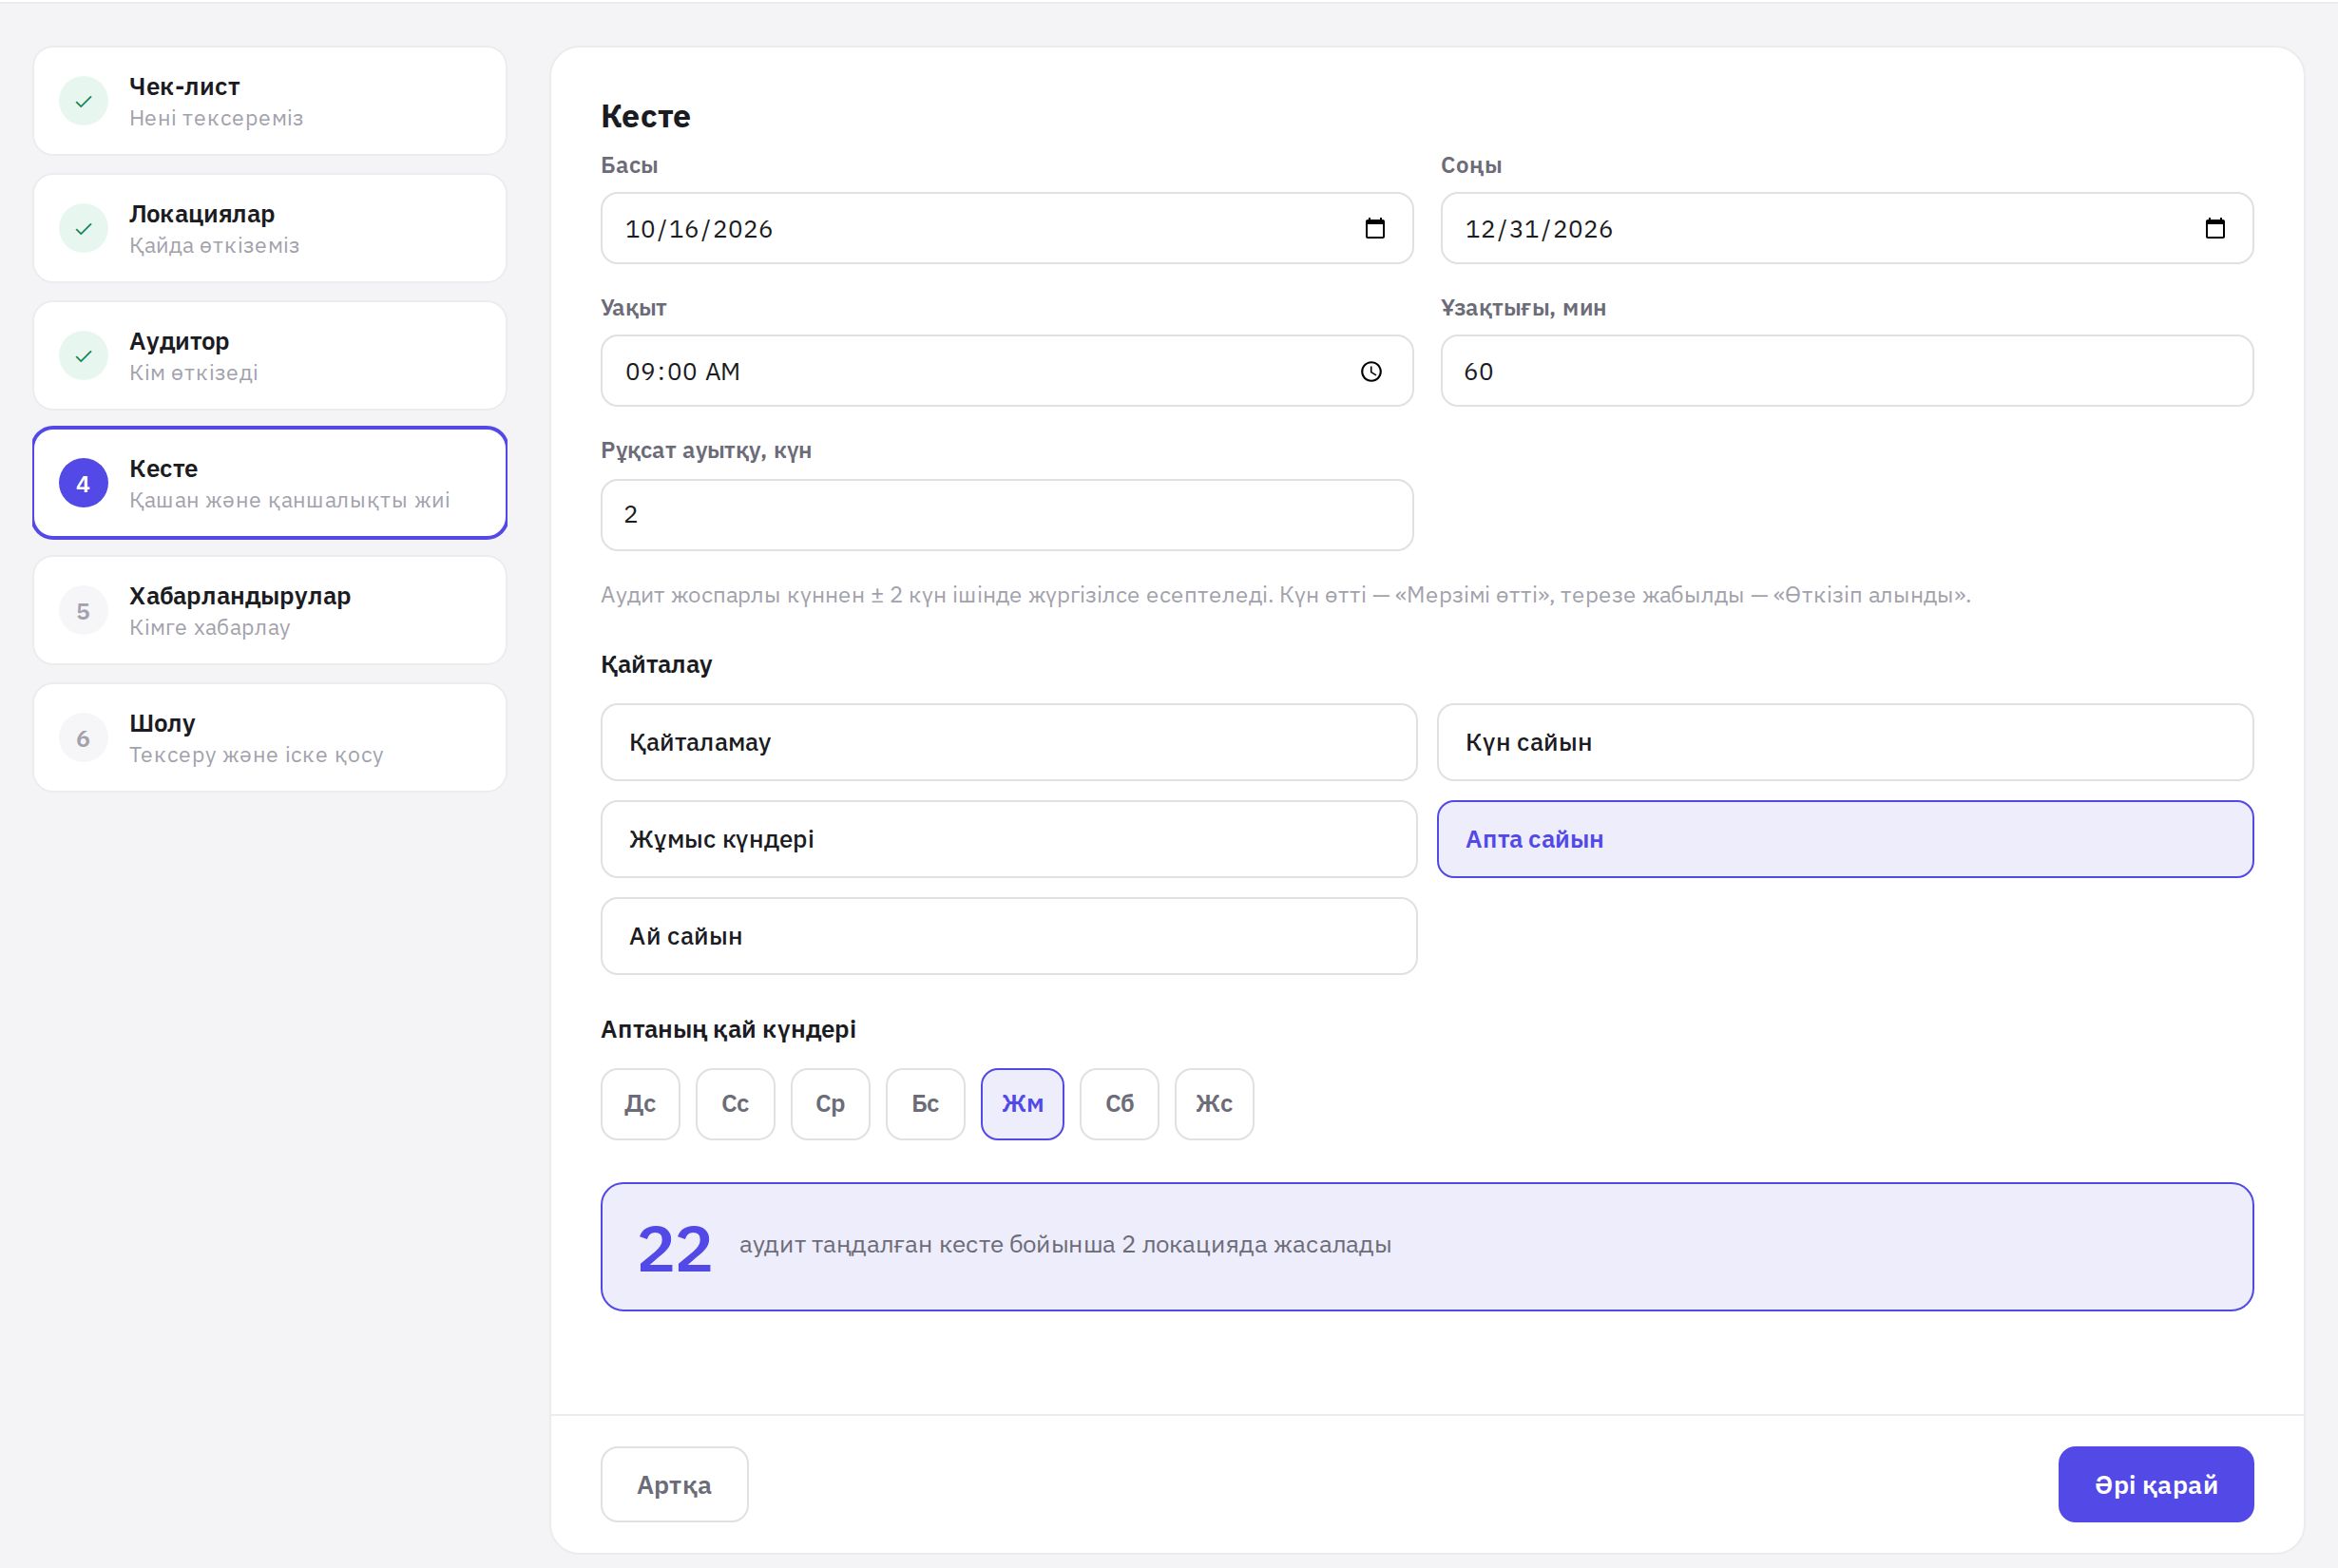Click the step 6 circle badge
Viewport: 2338px width, 1568px height.
coord(84,738)
